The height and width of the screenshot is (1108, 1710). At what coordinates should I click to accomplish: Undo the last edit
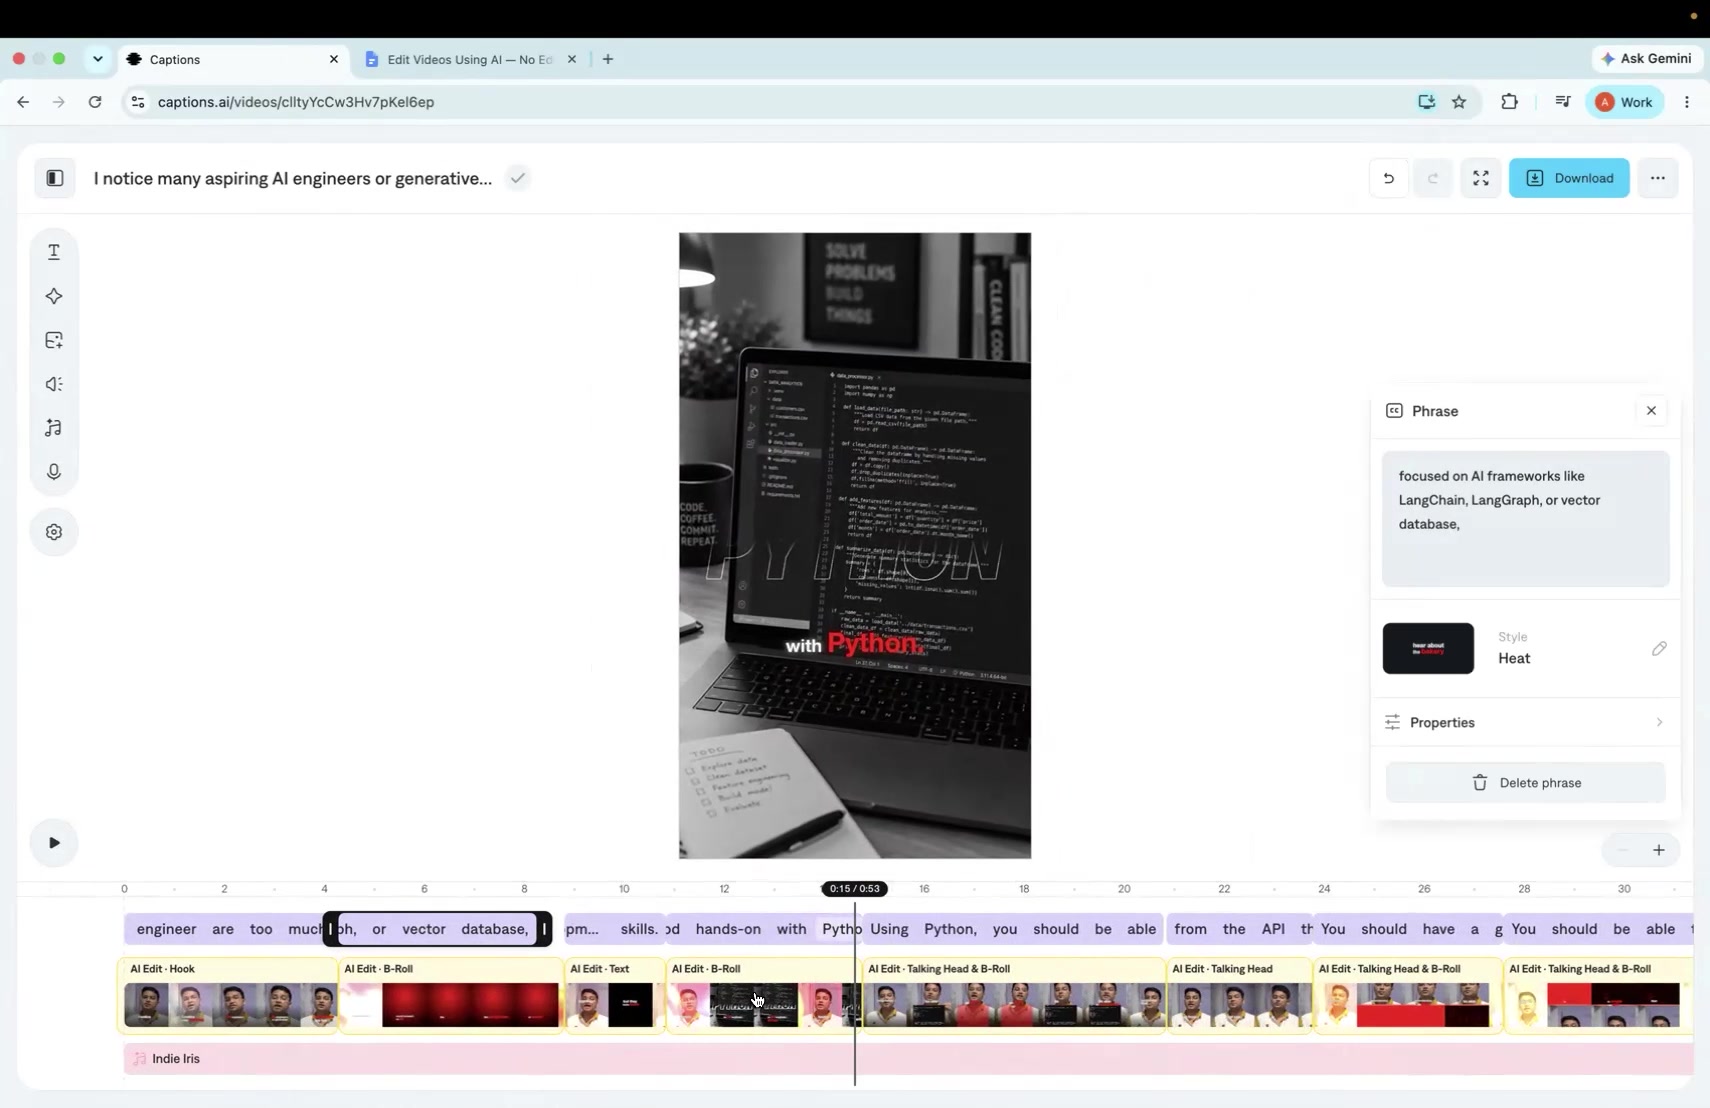pyautogui.click(x=1388, y=178)
